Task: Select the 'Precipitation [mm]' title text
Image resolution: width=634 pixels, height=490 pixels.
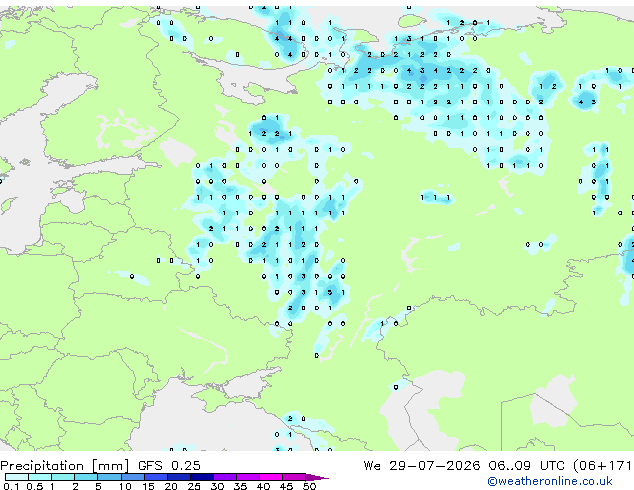Action: point(65,466)
